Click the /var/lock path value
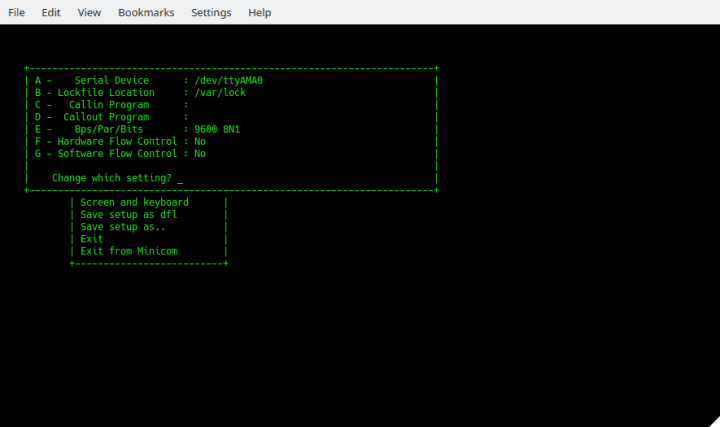 [x=220, y=93]
